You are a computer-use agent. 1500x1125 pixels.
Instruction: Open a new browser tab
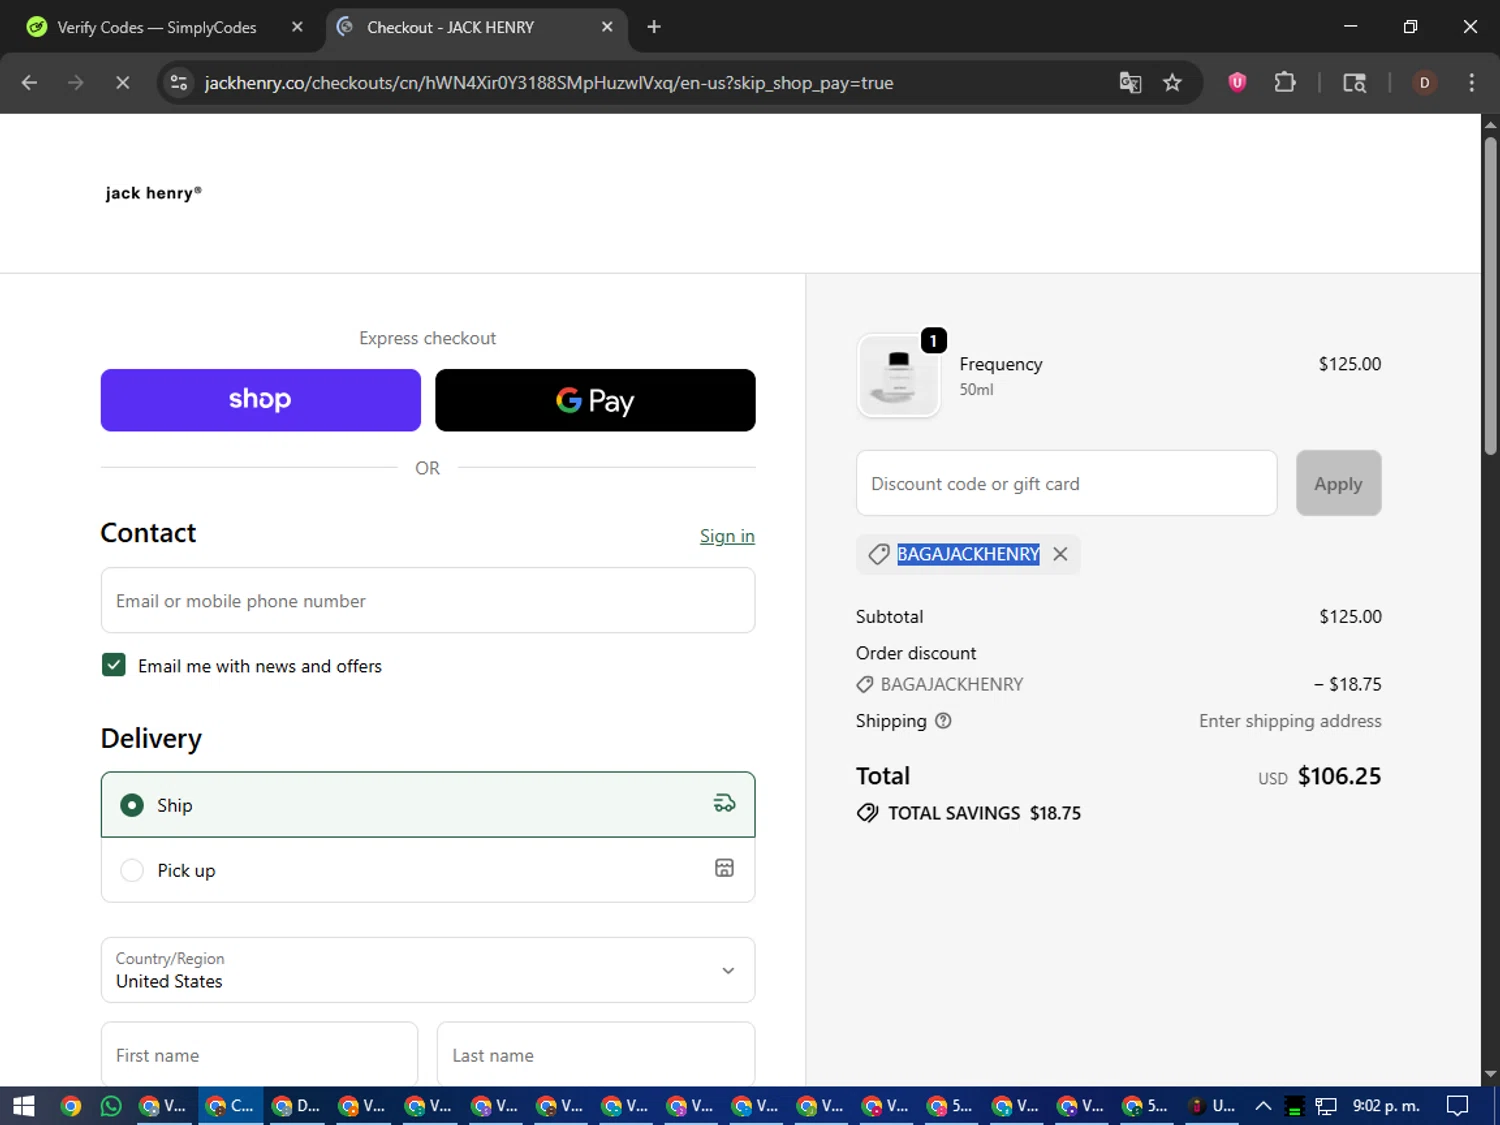click(x=654, y=27)
